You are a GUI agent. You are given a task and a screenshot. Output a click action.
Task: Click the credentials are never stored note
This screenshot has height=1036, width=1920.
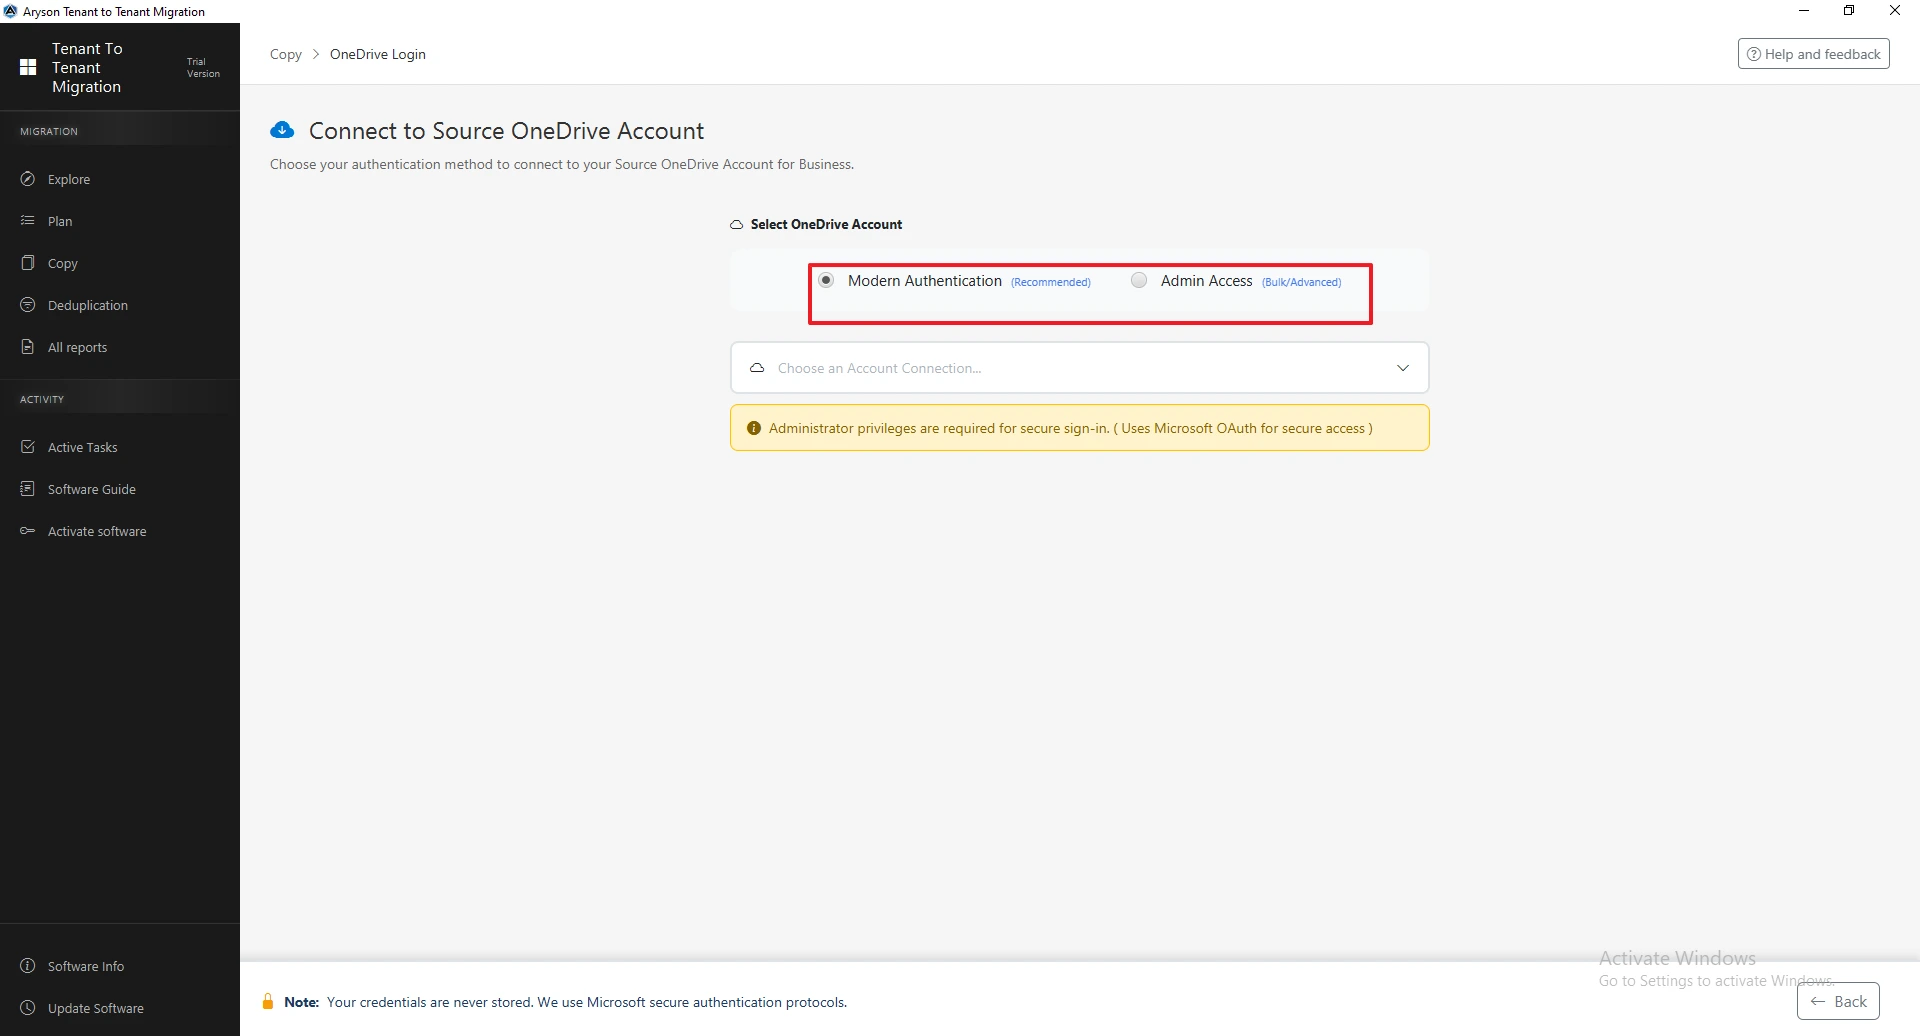[x=587, y=1002]
